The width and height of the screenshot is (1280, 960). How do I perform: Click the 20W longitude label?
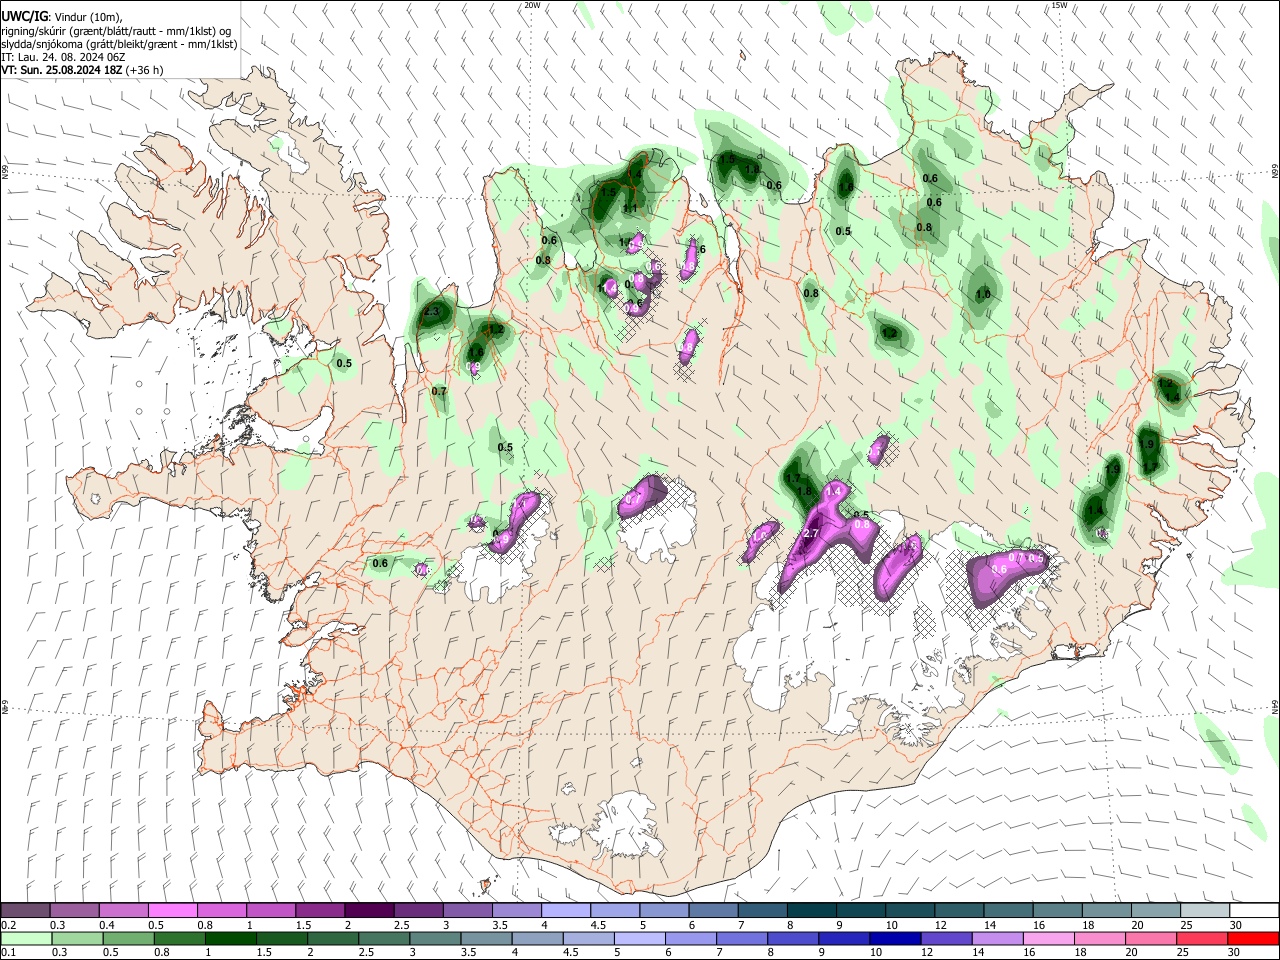pyautogui.click(x=532, y=5)
